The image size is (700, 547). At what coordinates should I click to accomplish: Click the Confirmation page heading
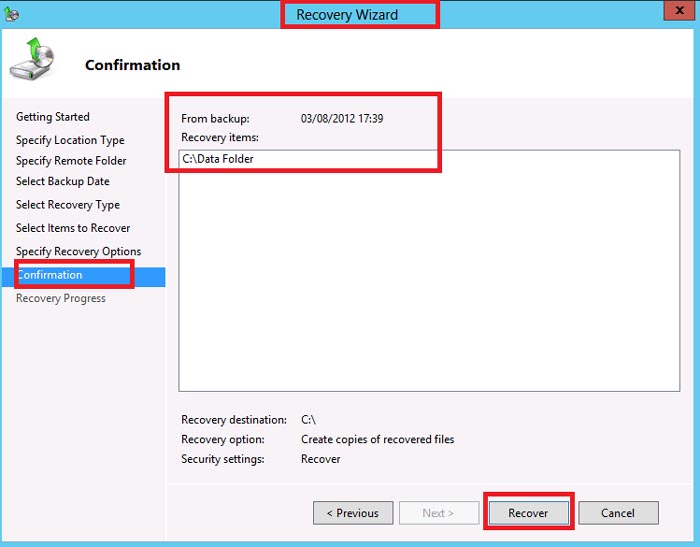pos(133,65)
